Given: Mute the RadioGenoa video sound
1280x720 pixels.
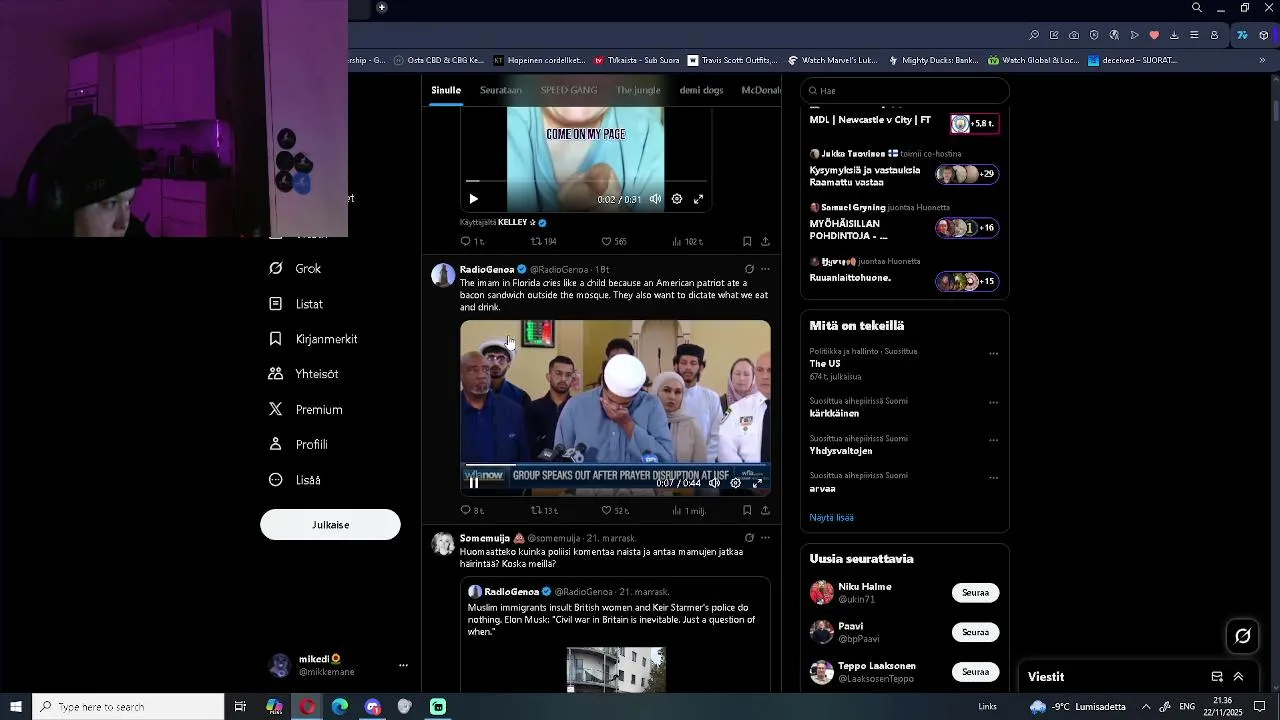Looking at the screenshot, I should [714, 483].
